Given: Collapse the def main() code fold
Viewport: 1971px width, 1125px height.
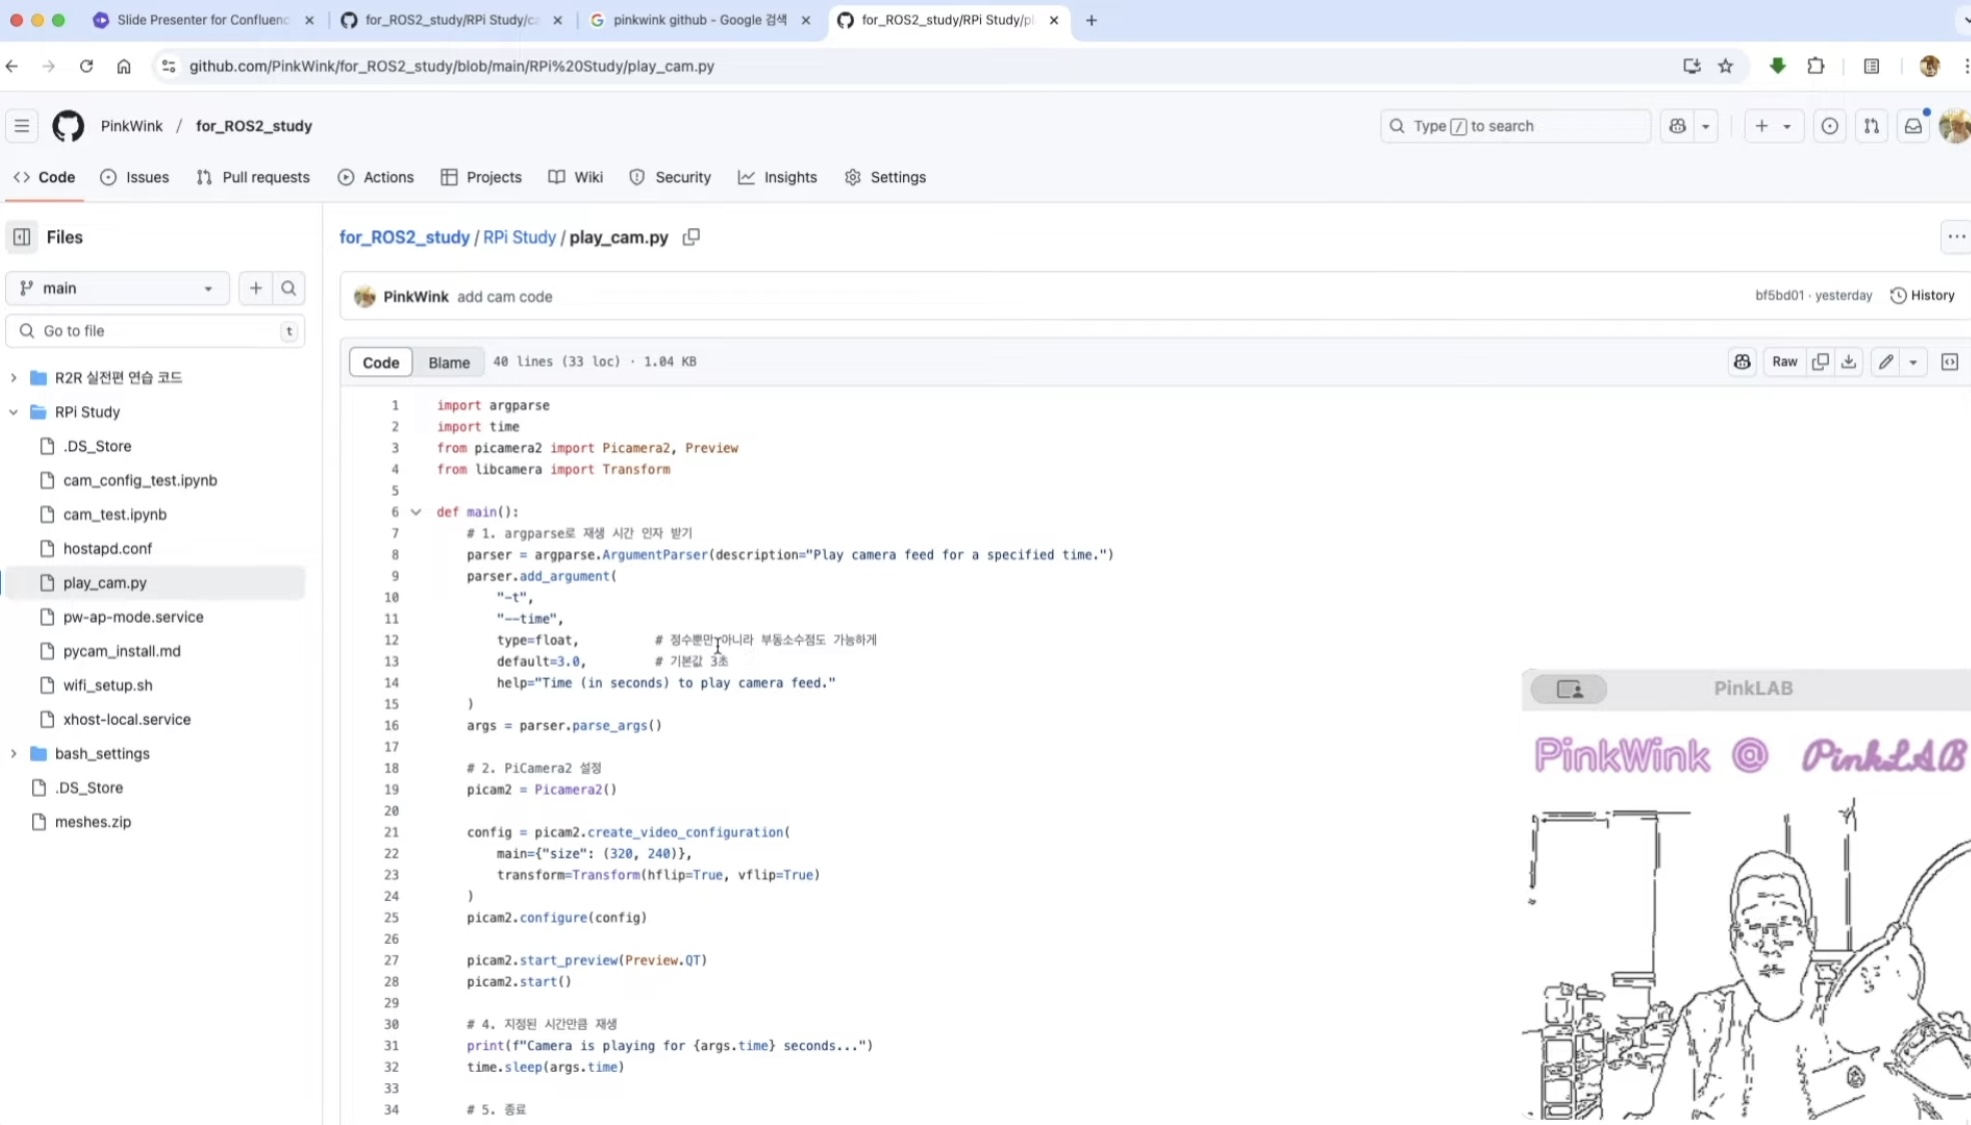Looking at the screenshot, I should tap(416, 512).
